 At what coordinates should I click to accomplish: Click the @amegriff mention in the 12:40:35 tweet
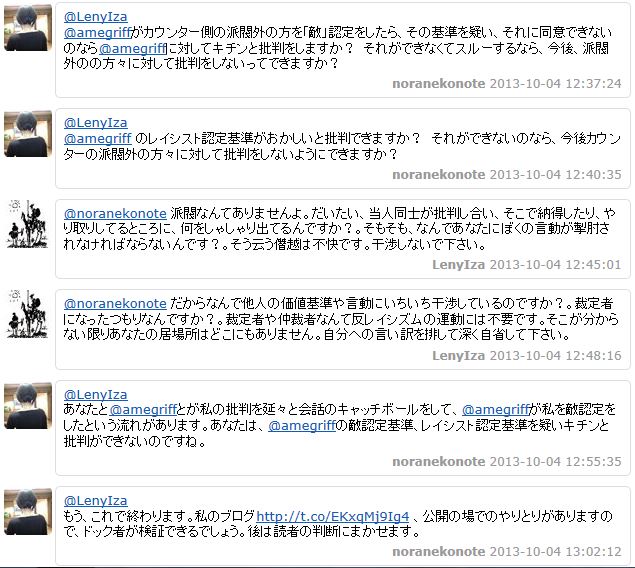(98, 138)
